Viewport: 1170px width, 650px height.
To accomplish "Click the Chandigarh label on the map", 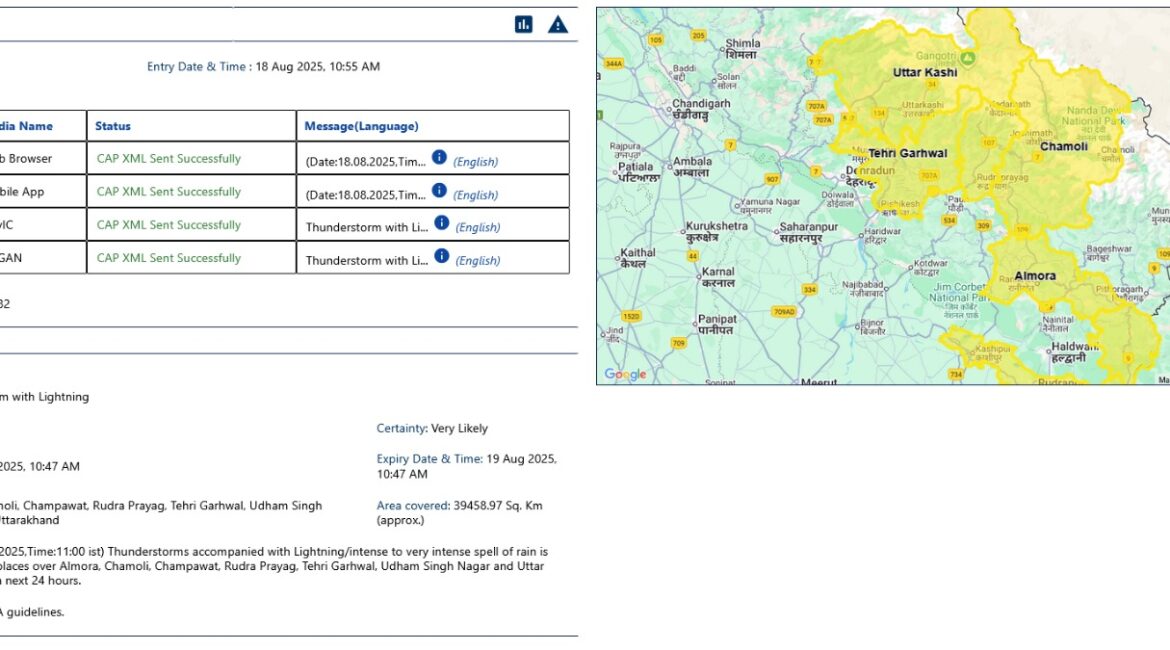I will pyautogui.click(x=701, y=104).
